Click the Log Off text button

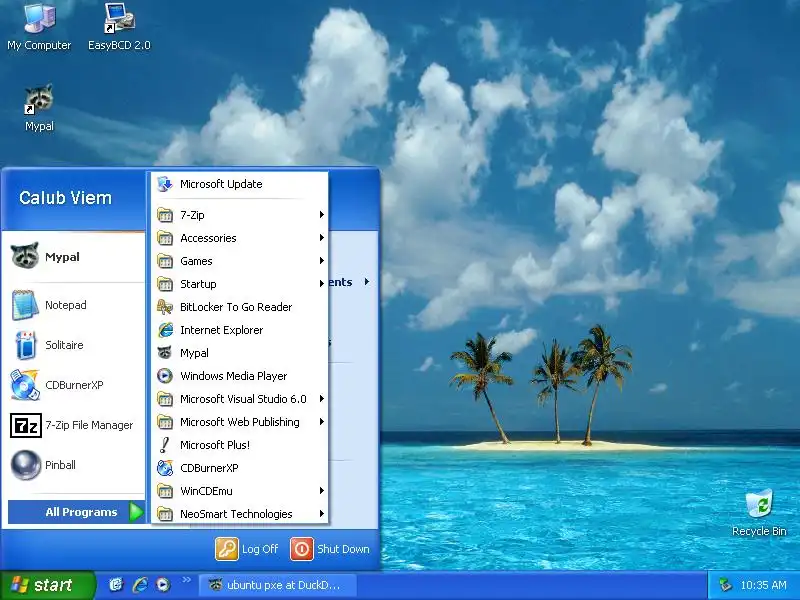tap(260, 549)
